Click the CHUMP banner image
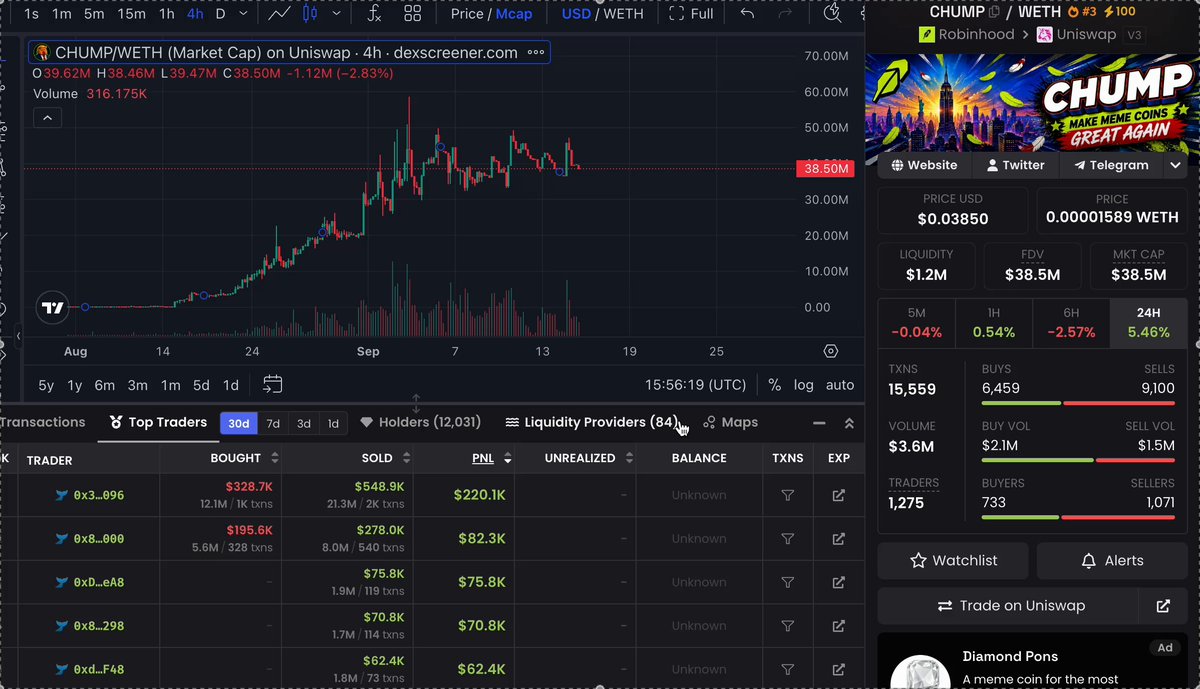Viewport: 1200px width, 689px height. [x=1031, y=101]
